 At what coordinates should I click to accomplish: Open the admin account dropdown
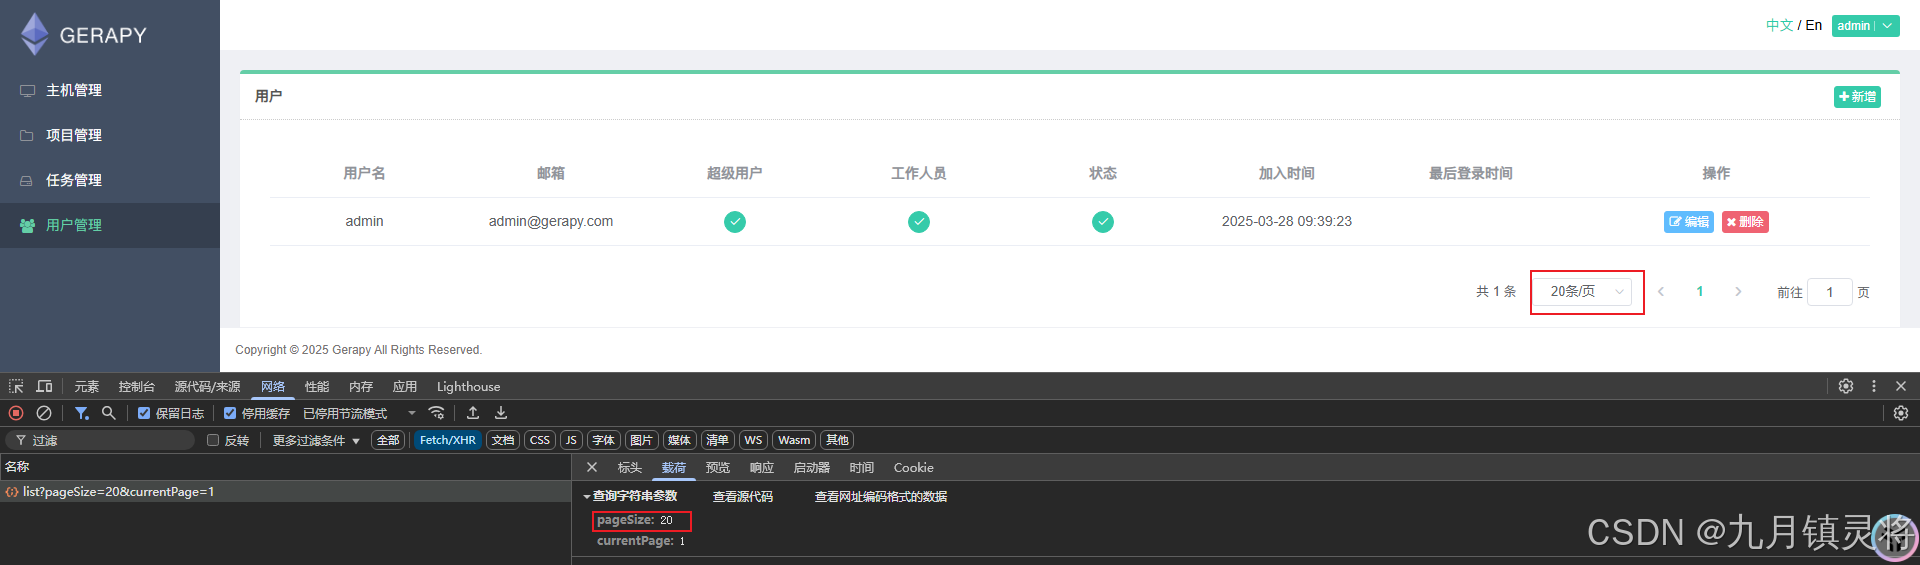point(1865,26)
